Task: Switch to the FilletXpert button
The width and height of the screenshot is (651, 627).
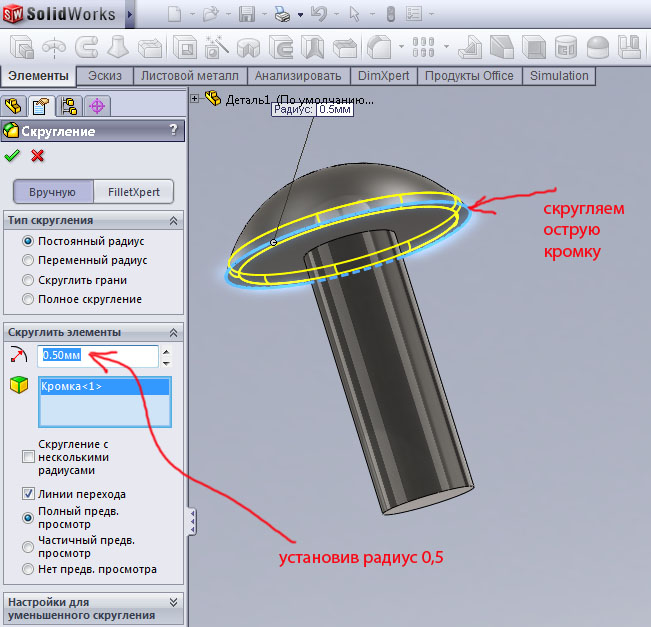Action: click(x=133, y=192)
